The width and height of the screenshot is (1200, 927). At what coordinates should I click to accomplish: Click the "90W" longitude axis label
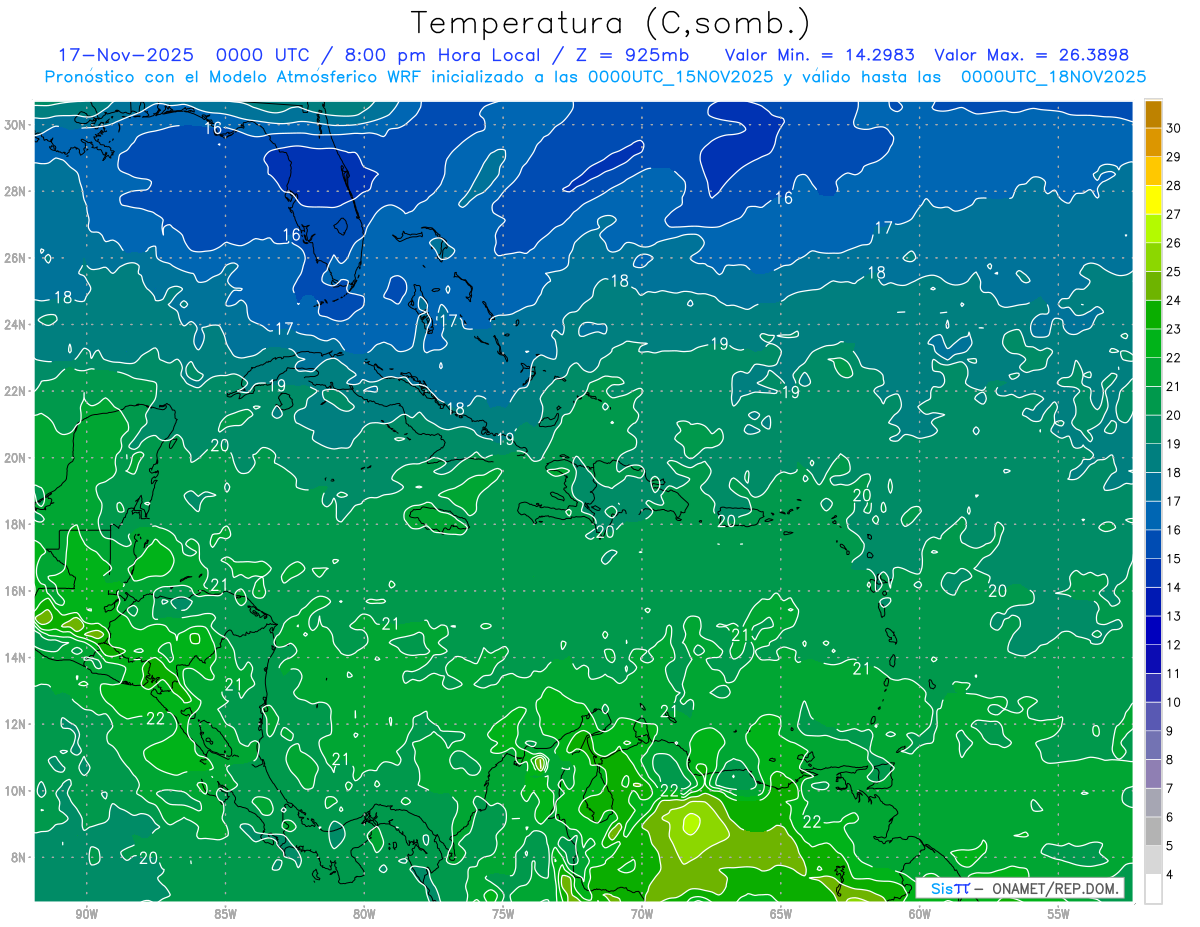87,914
